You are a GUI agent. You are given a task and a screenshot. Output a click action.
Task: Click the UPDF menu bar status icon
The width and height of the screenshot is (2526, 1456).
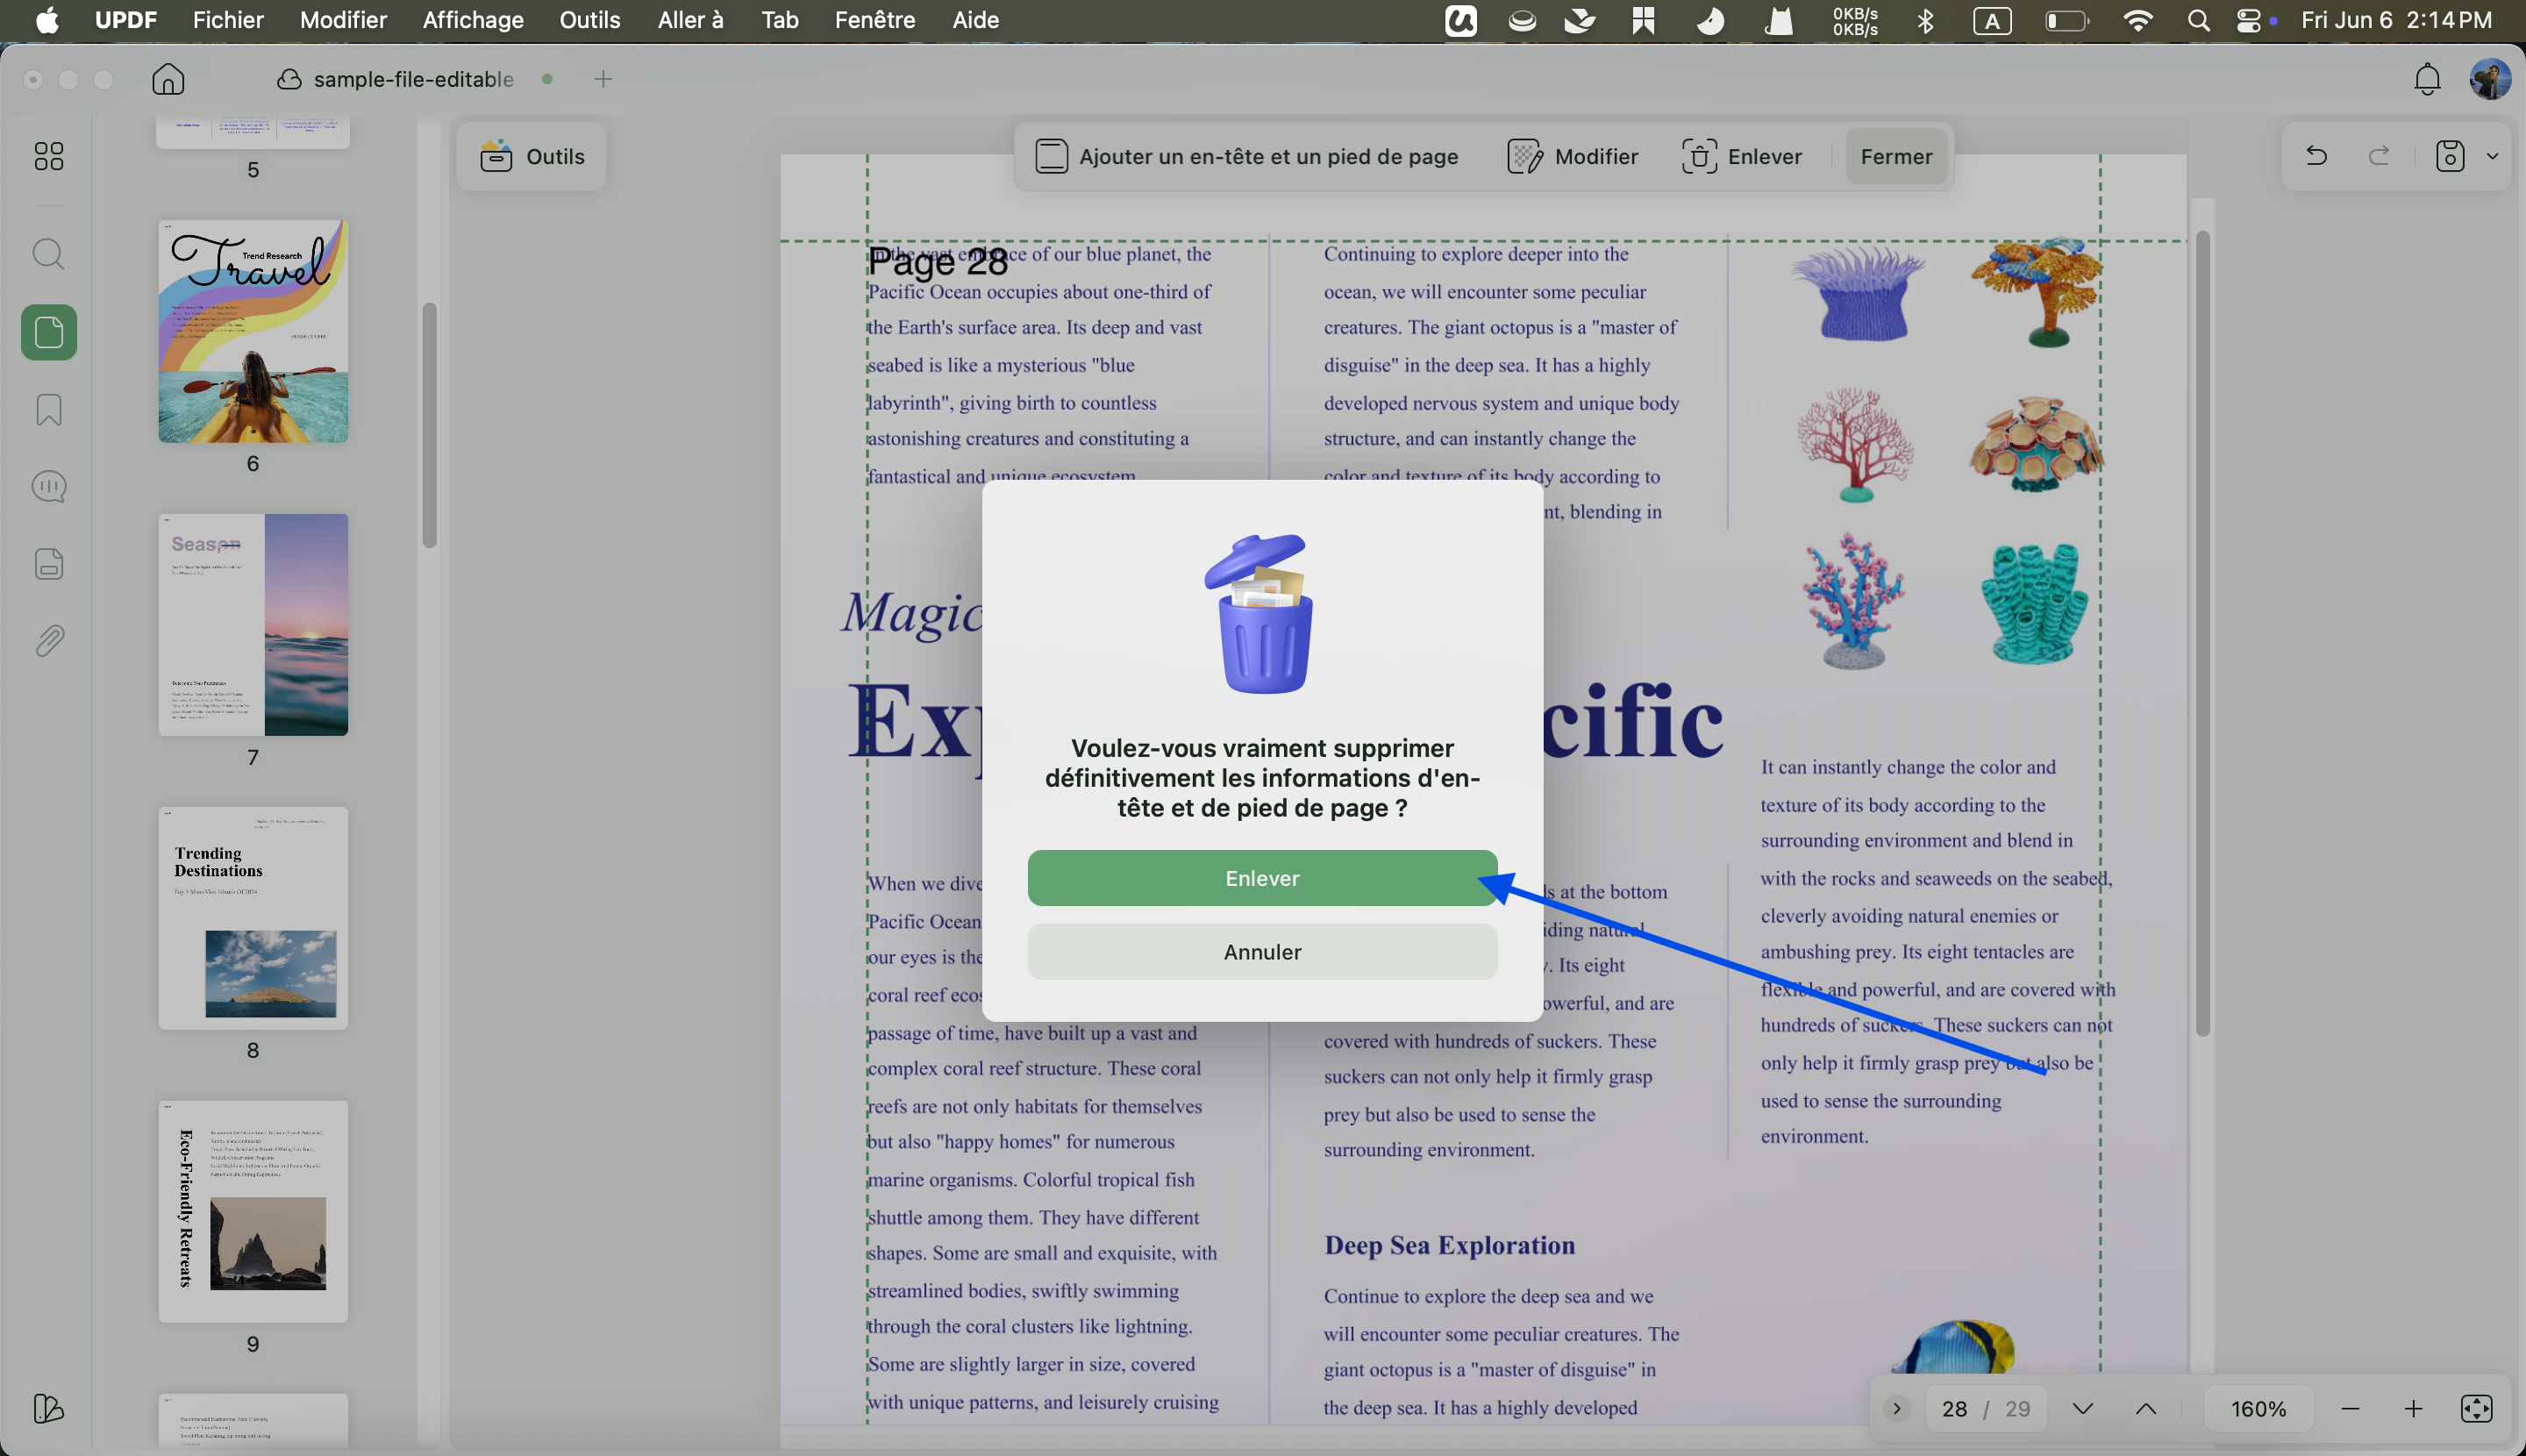tap(1461, 20)
